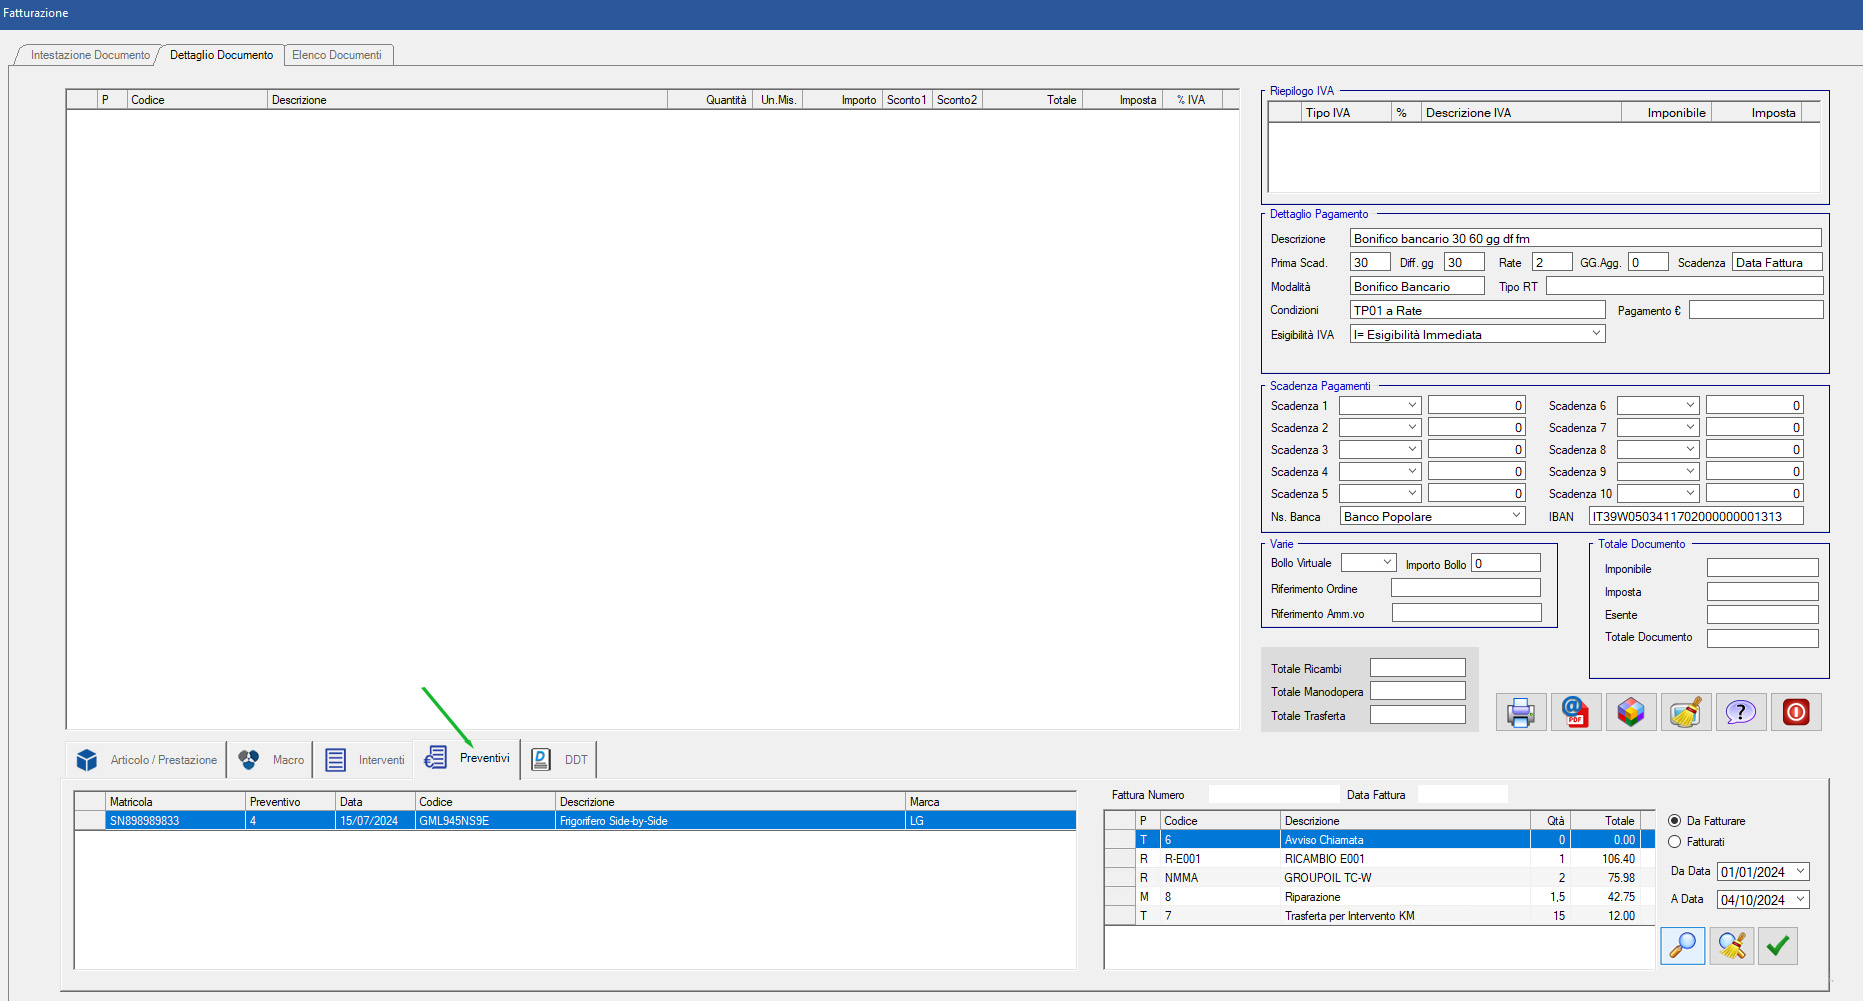Screen dimensions: 1863x1001
Task: Click the printer icon button
Action: (x=1520, y=712)
